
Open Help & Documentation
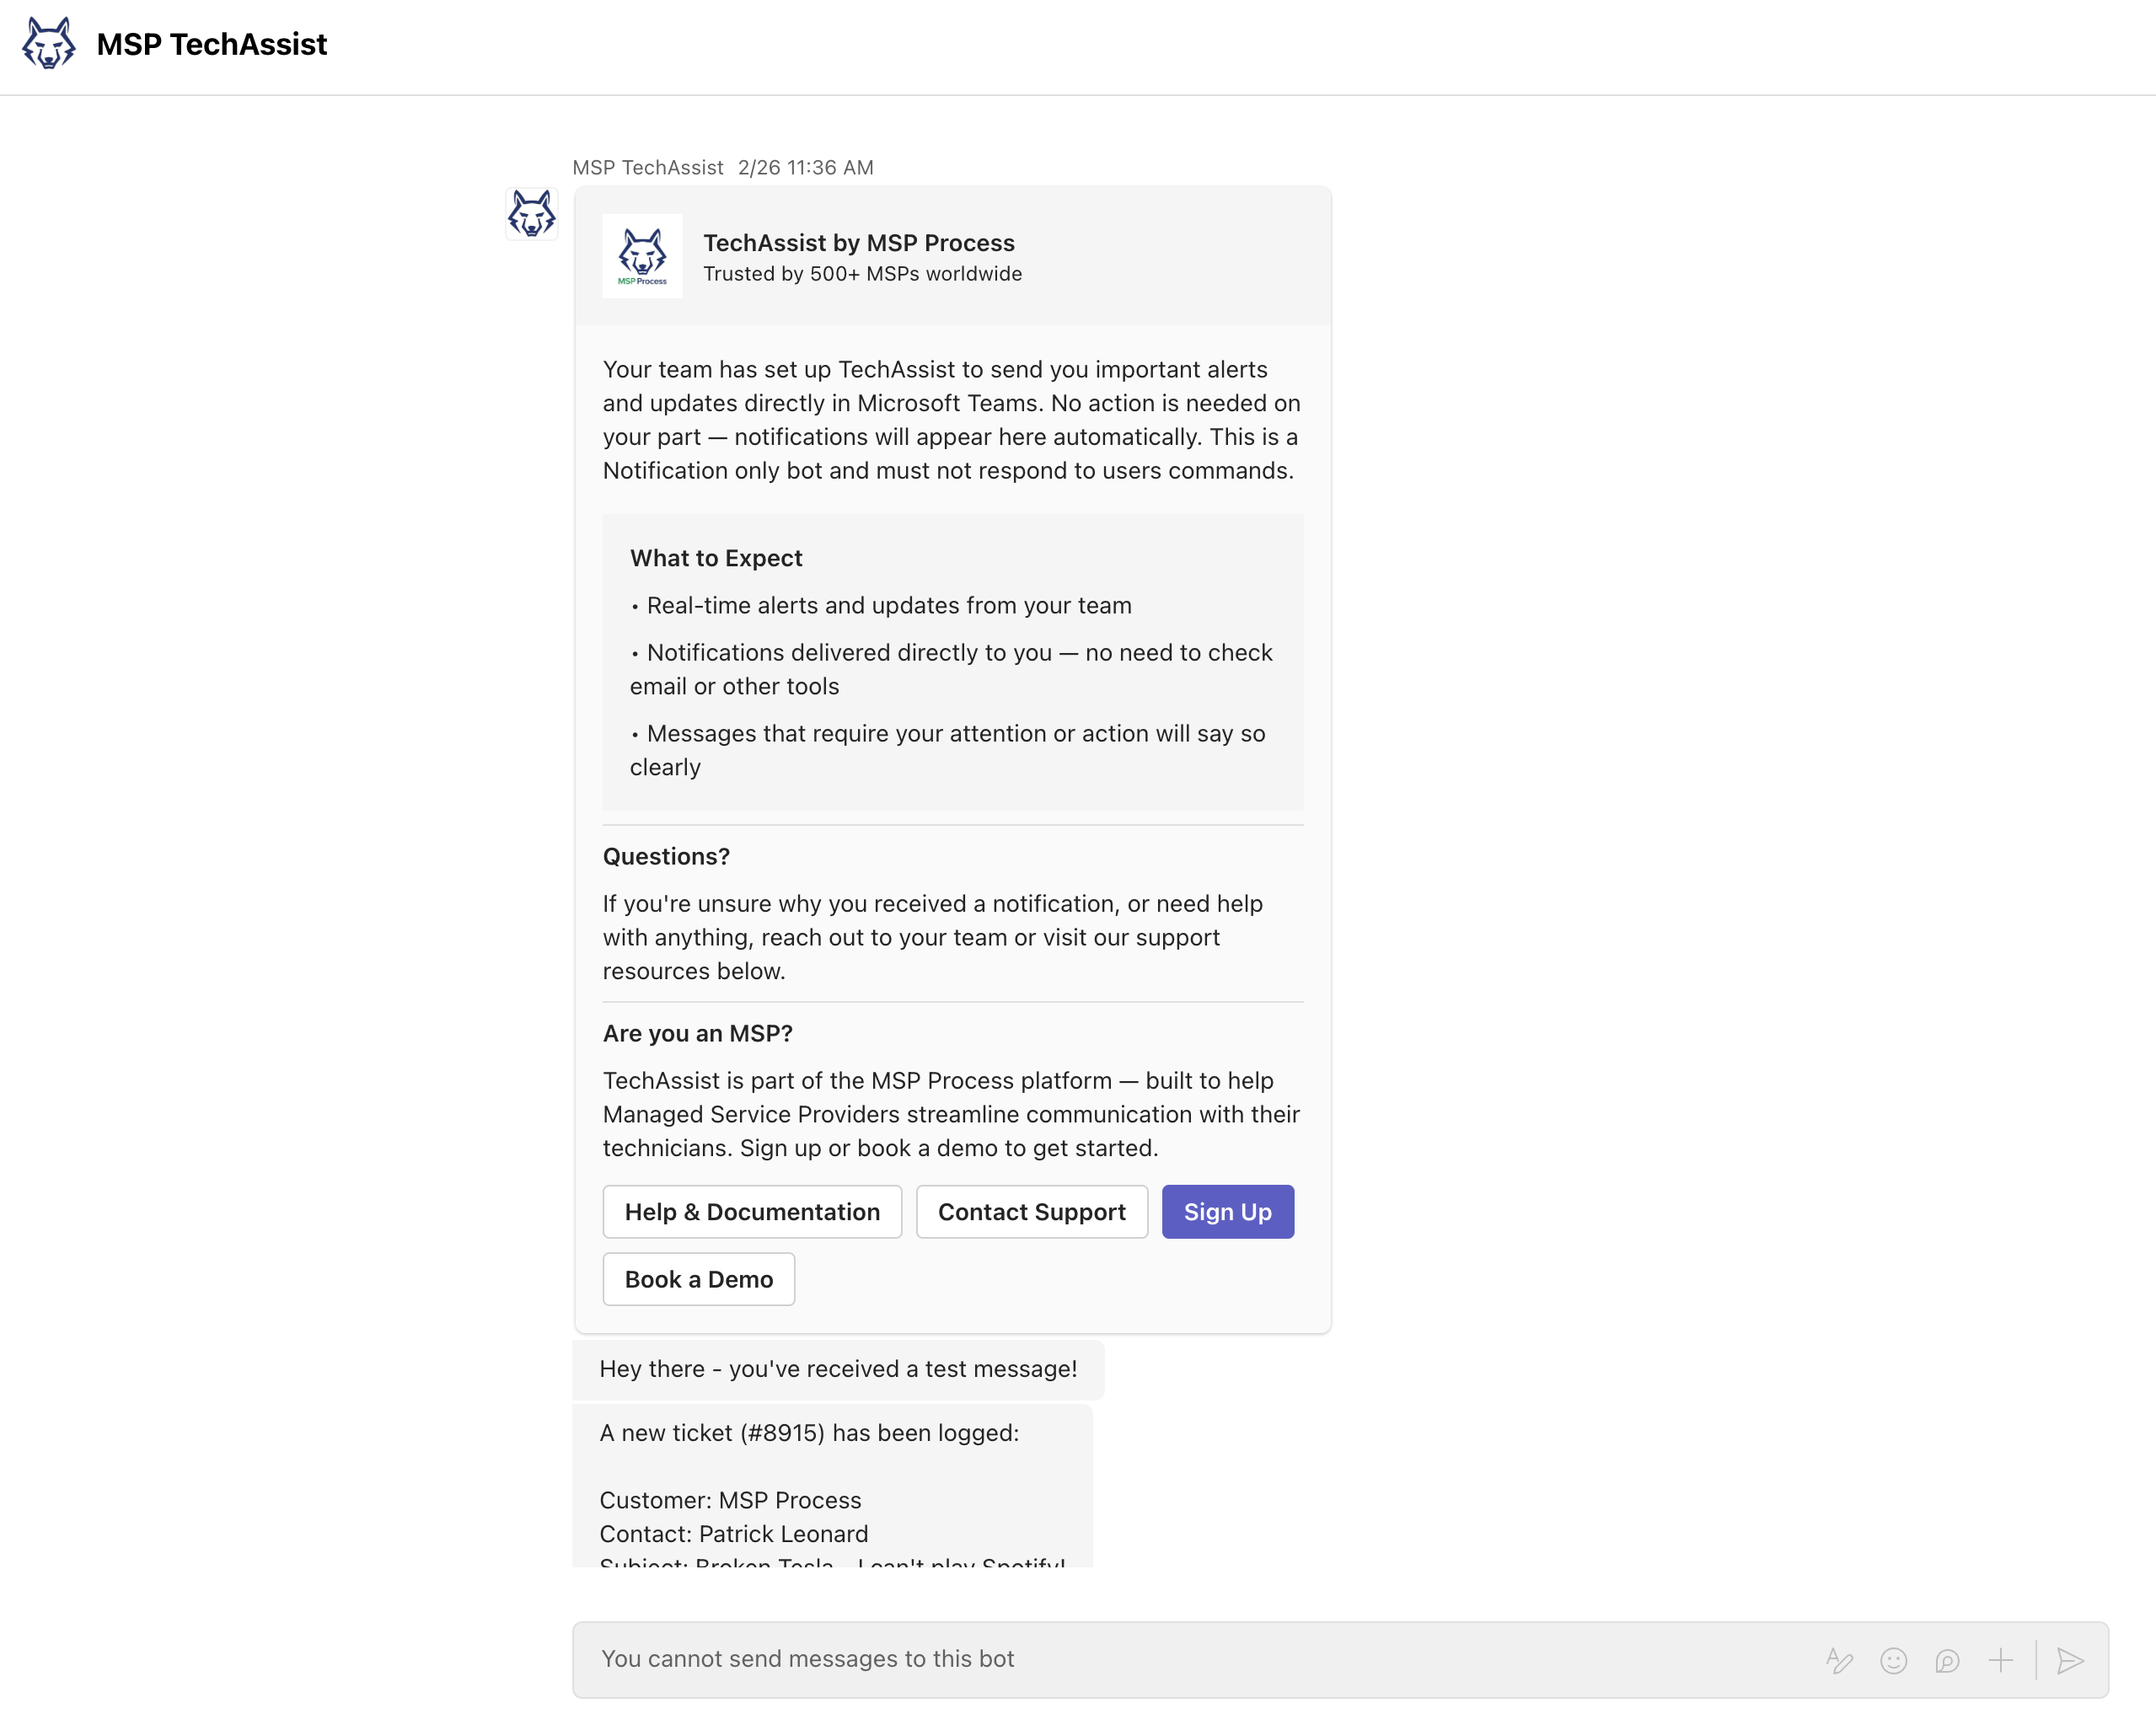(x=752, y=1211)
